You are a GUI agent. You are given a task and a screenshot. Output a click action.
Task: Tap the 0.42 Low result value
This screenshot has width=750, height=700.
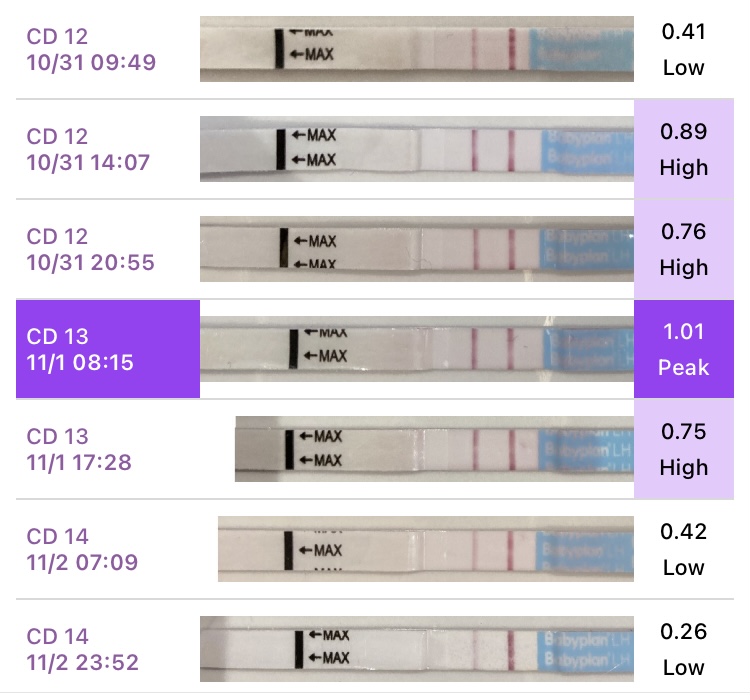point(684,549)
